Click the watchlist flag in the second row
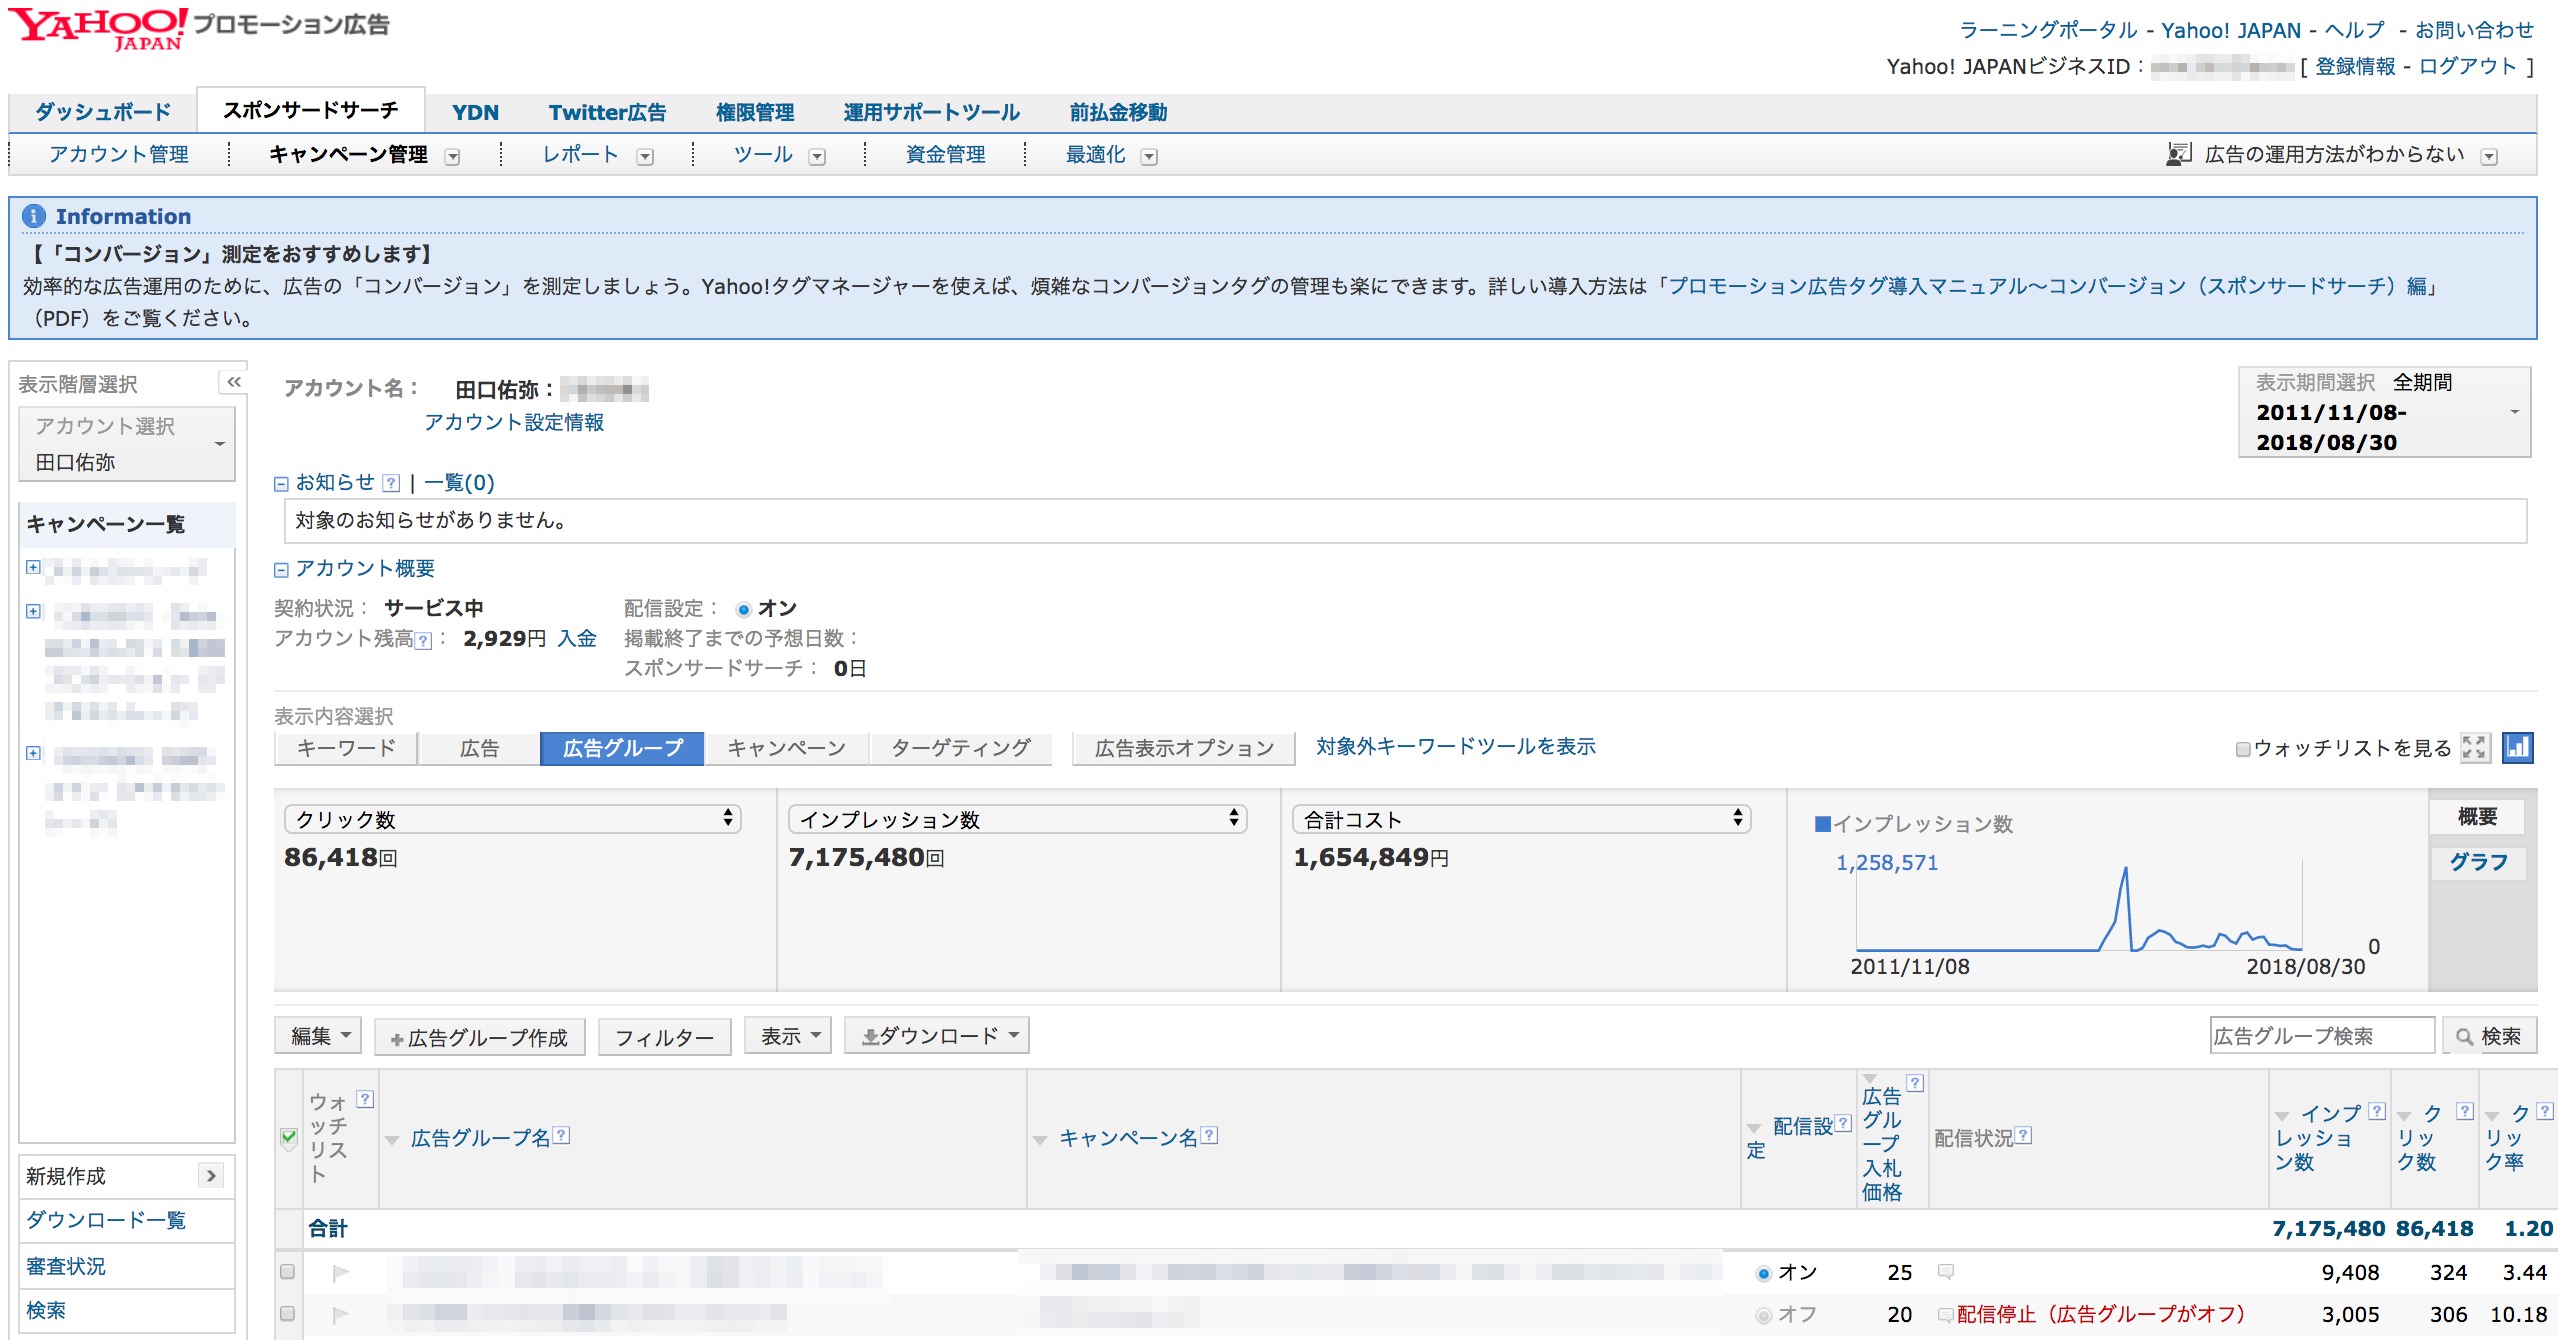Screen dimensions: 2558x1340 [x=341, y=1314]
